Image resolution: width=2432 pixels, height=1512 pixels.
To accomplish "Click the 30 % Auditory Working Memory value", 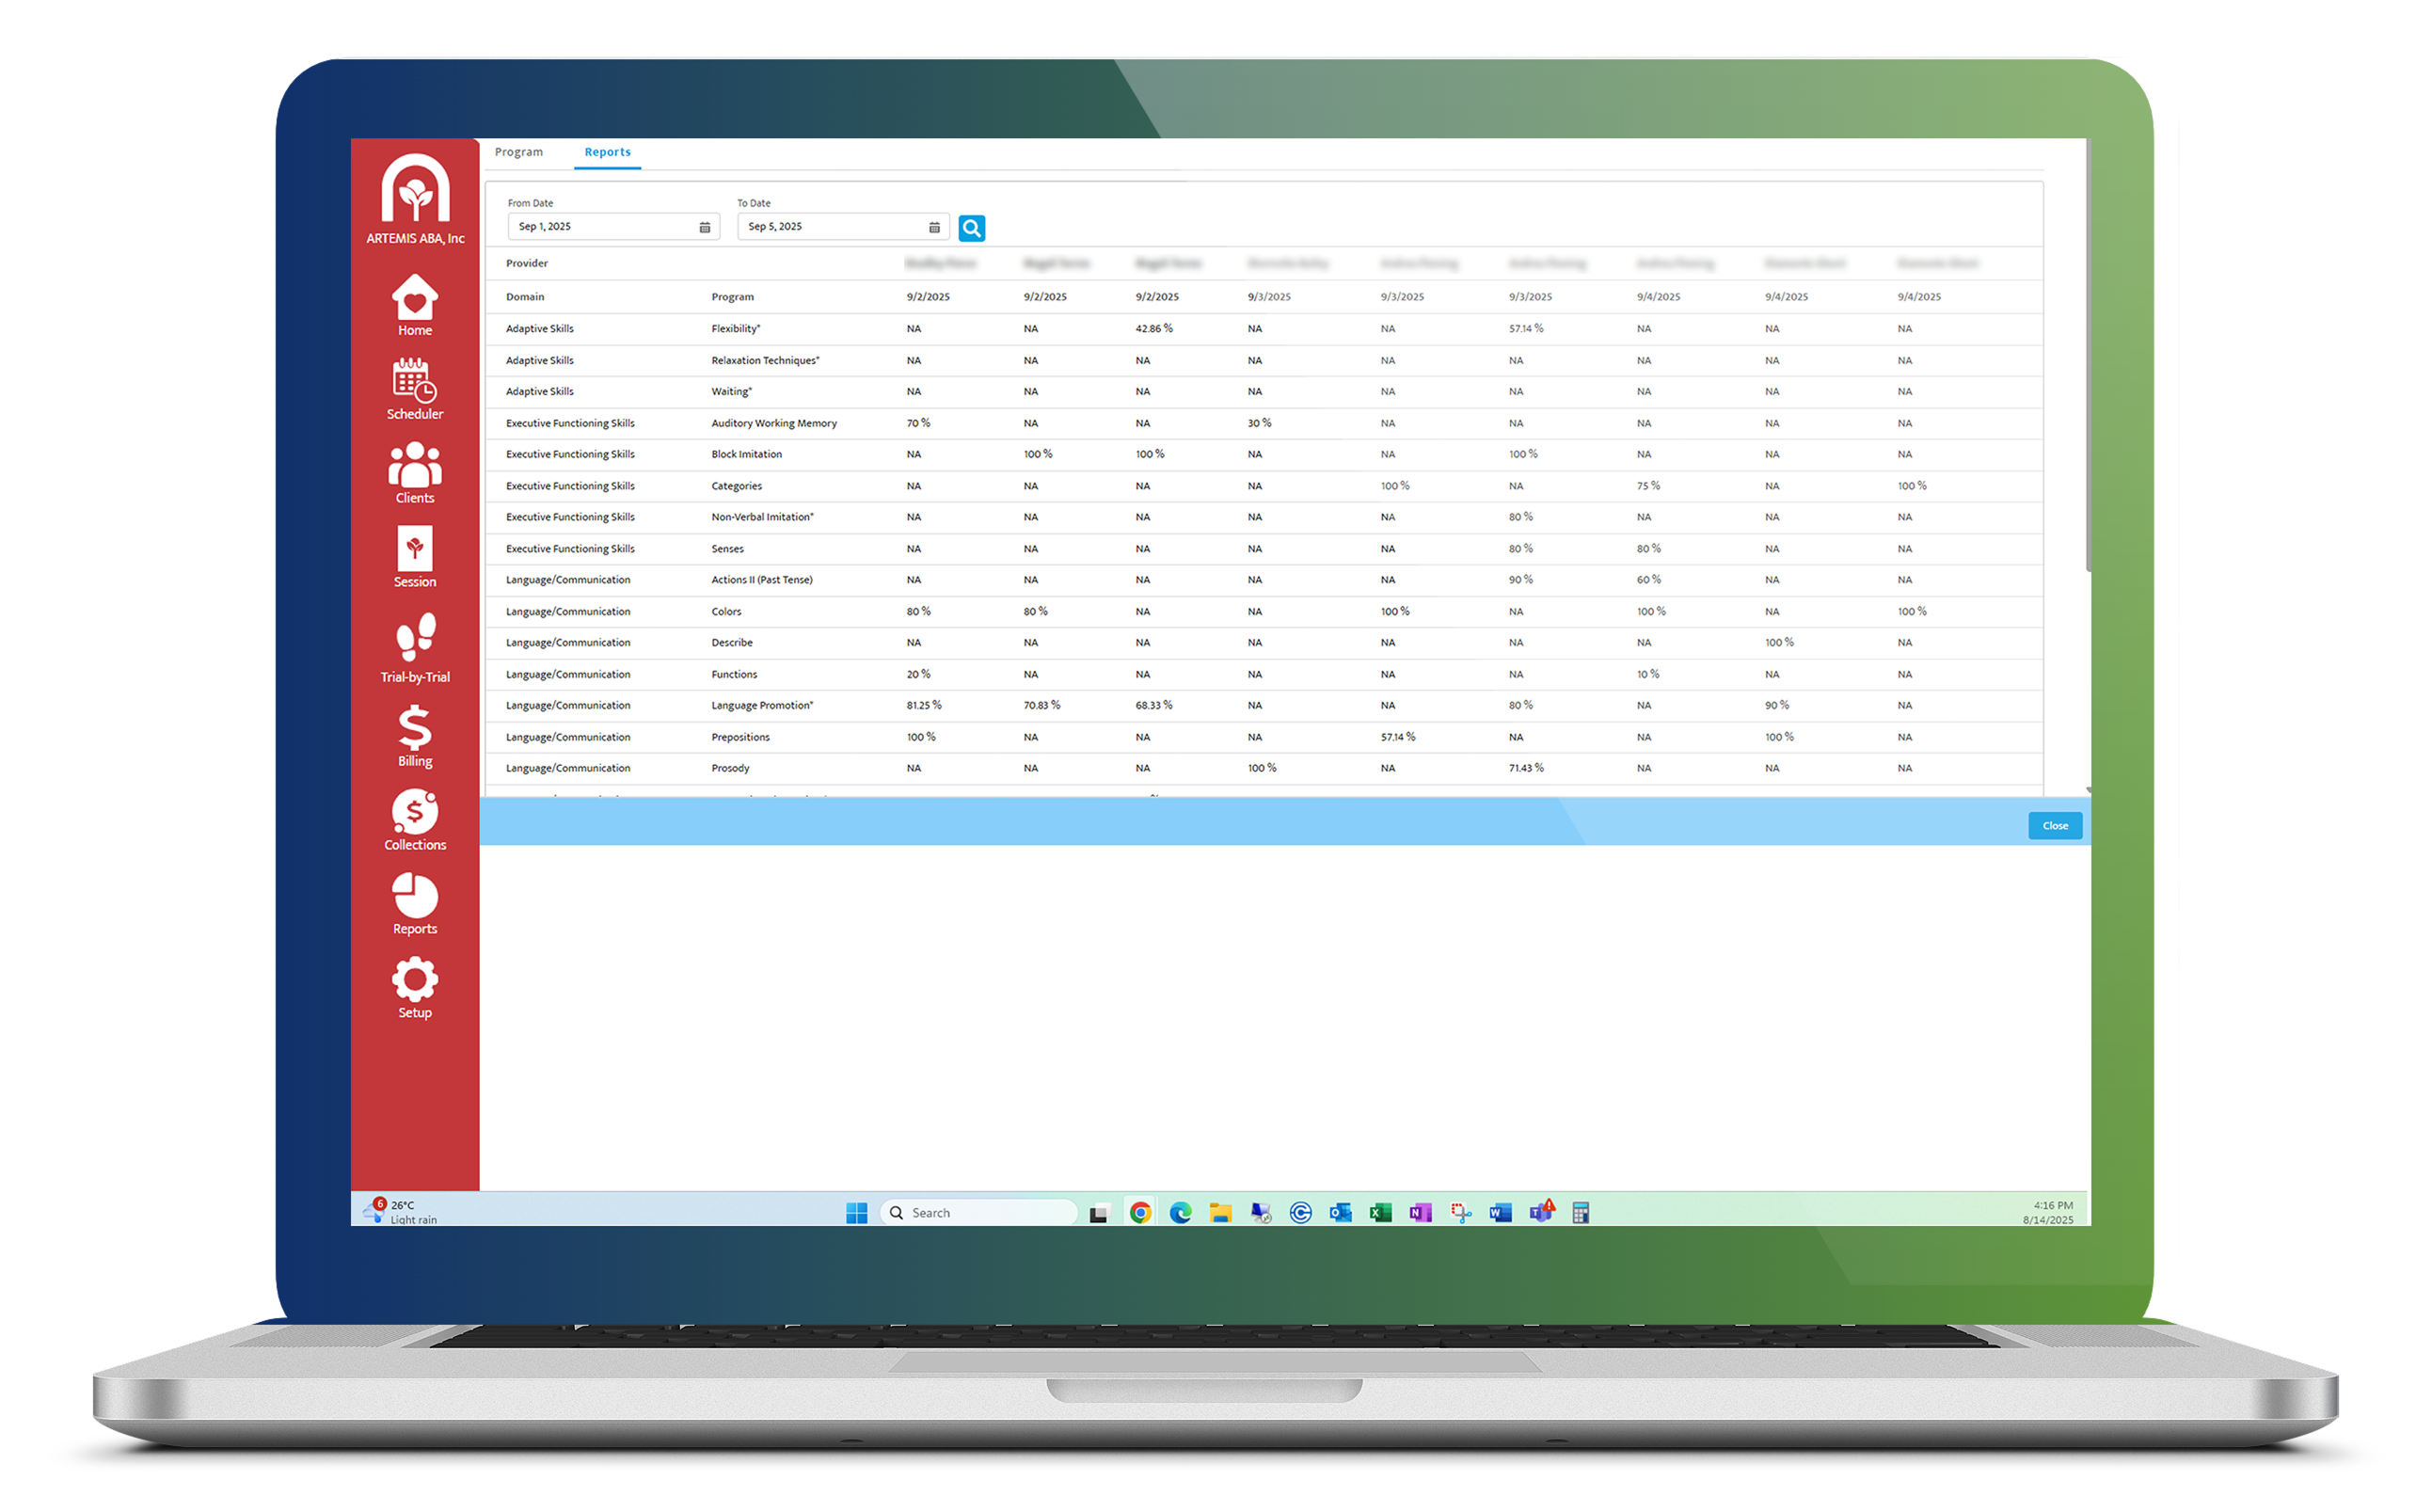I will pyautogui.click(x=1260, y=424).
